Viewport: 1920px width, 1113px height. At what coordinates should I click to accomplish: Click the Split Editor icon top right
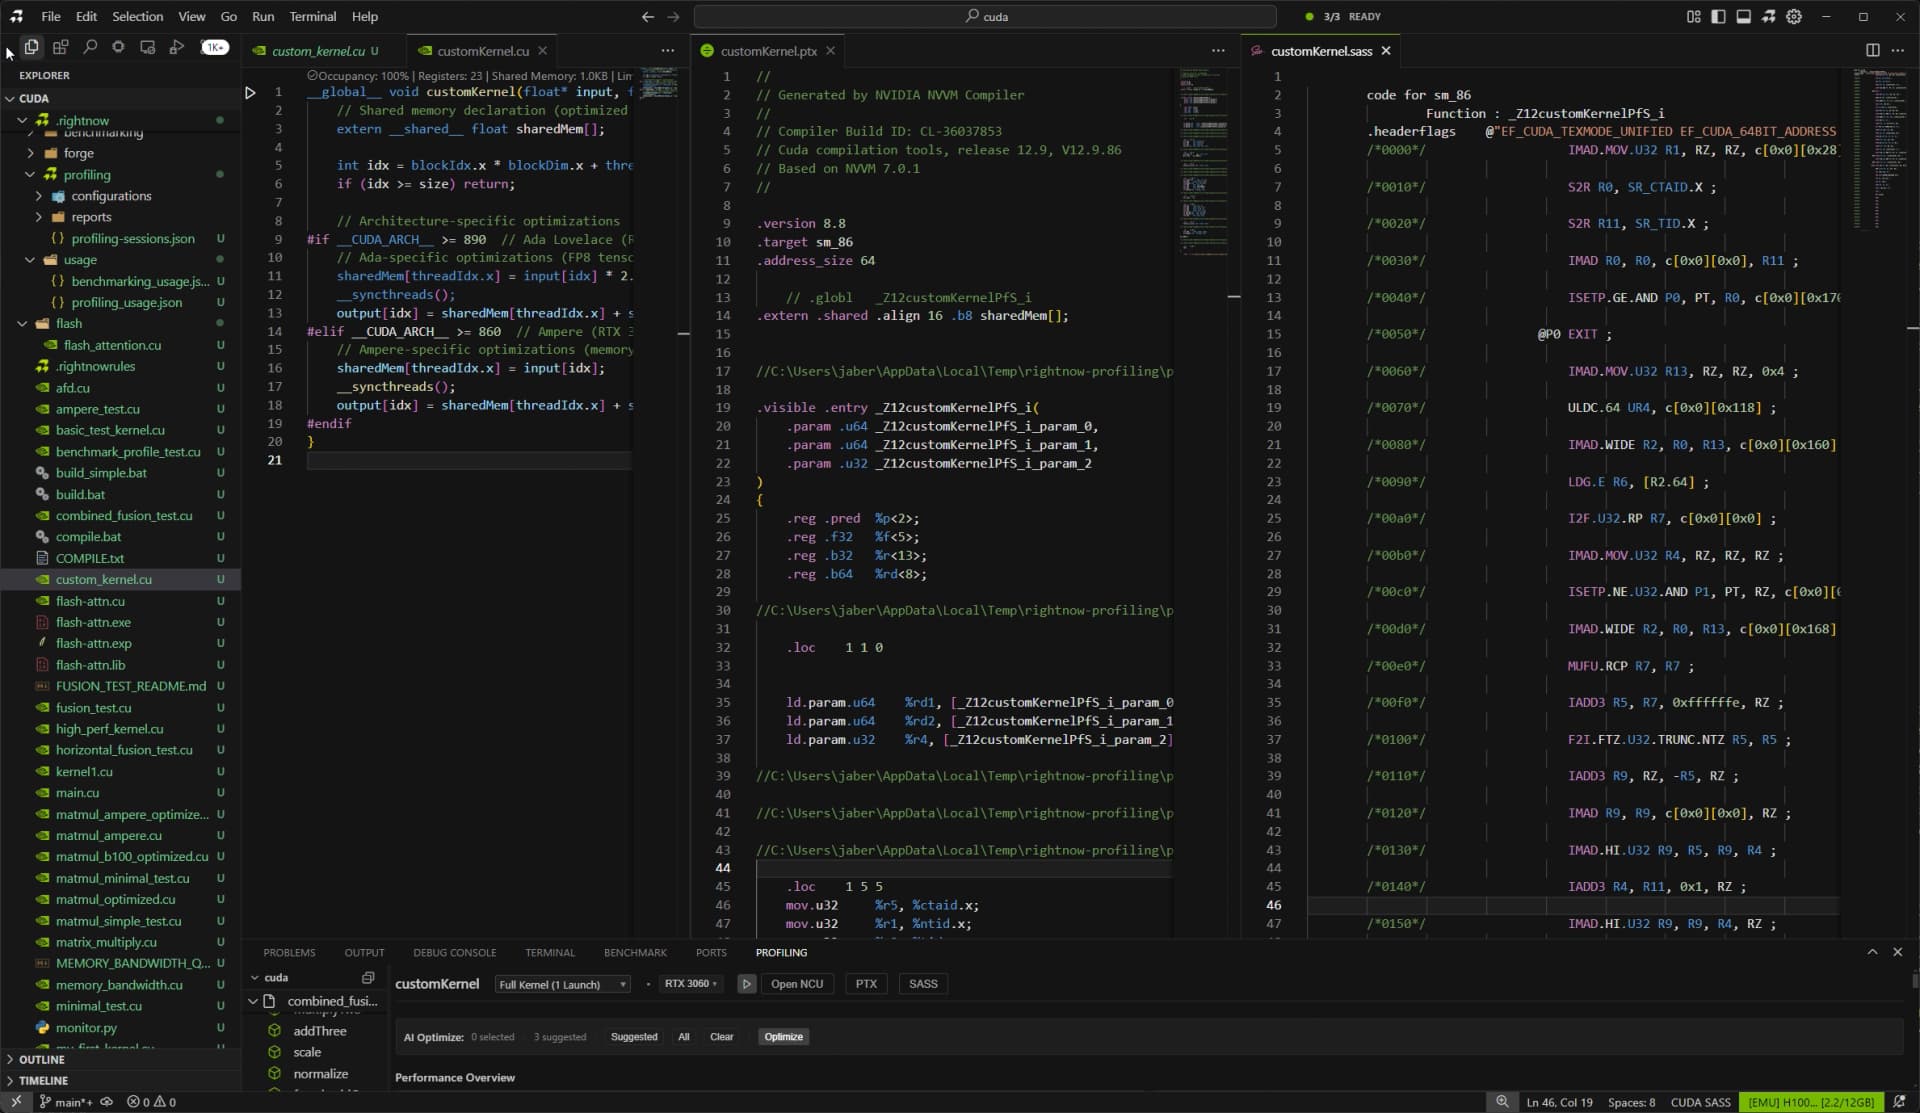1872,50
